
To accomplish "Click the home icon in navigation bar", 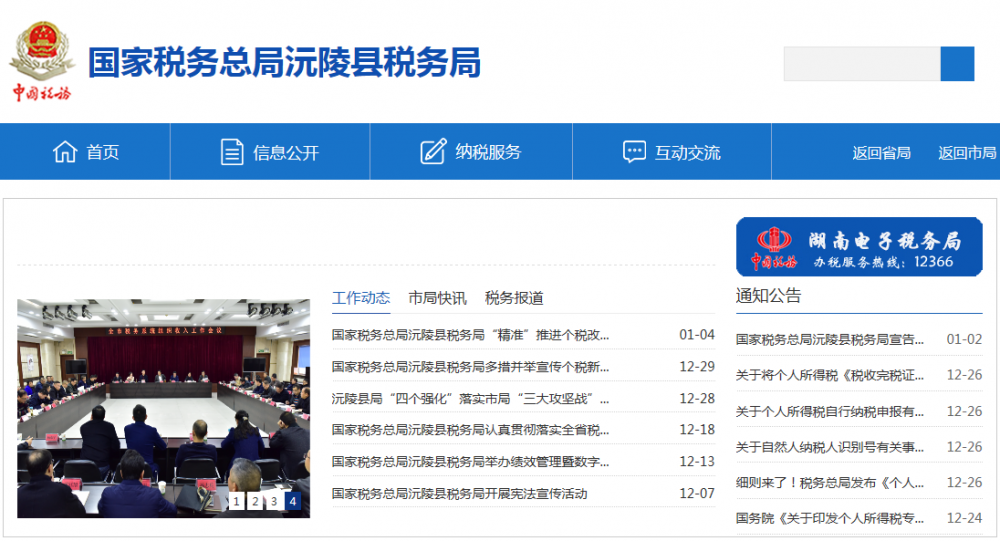I will coord(65,152).
